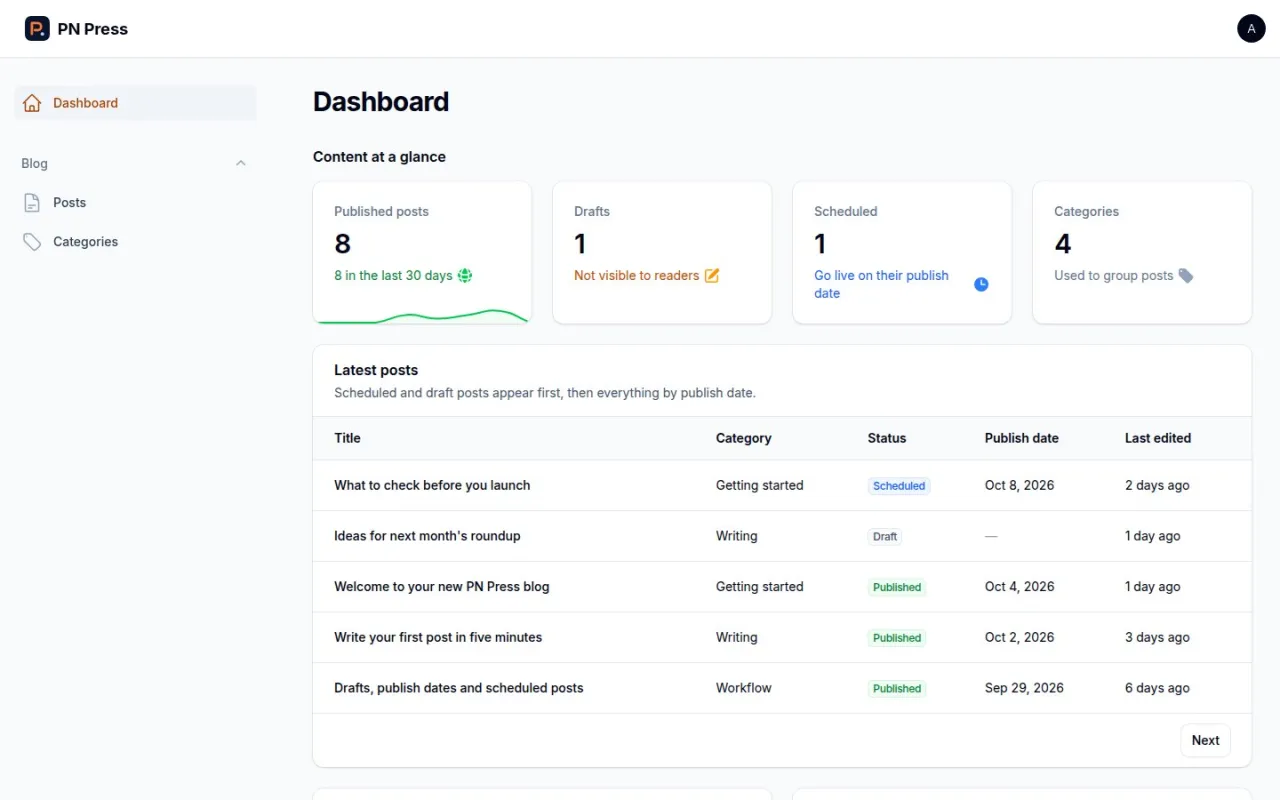Click the Next pagination button
This screenshot has width=1280, height=800.
[x=1205, y=741]
